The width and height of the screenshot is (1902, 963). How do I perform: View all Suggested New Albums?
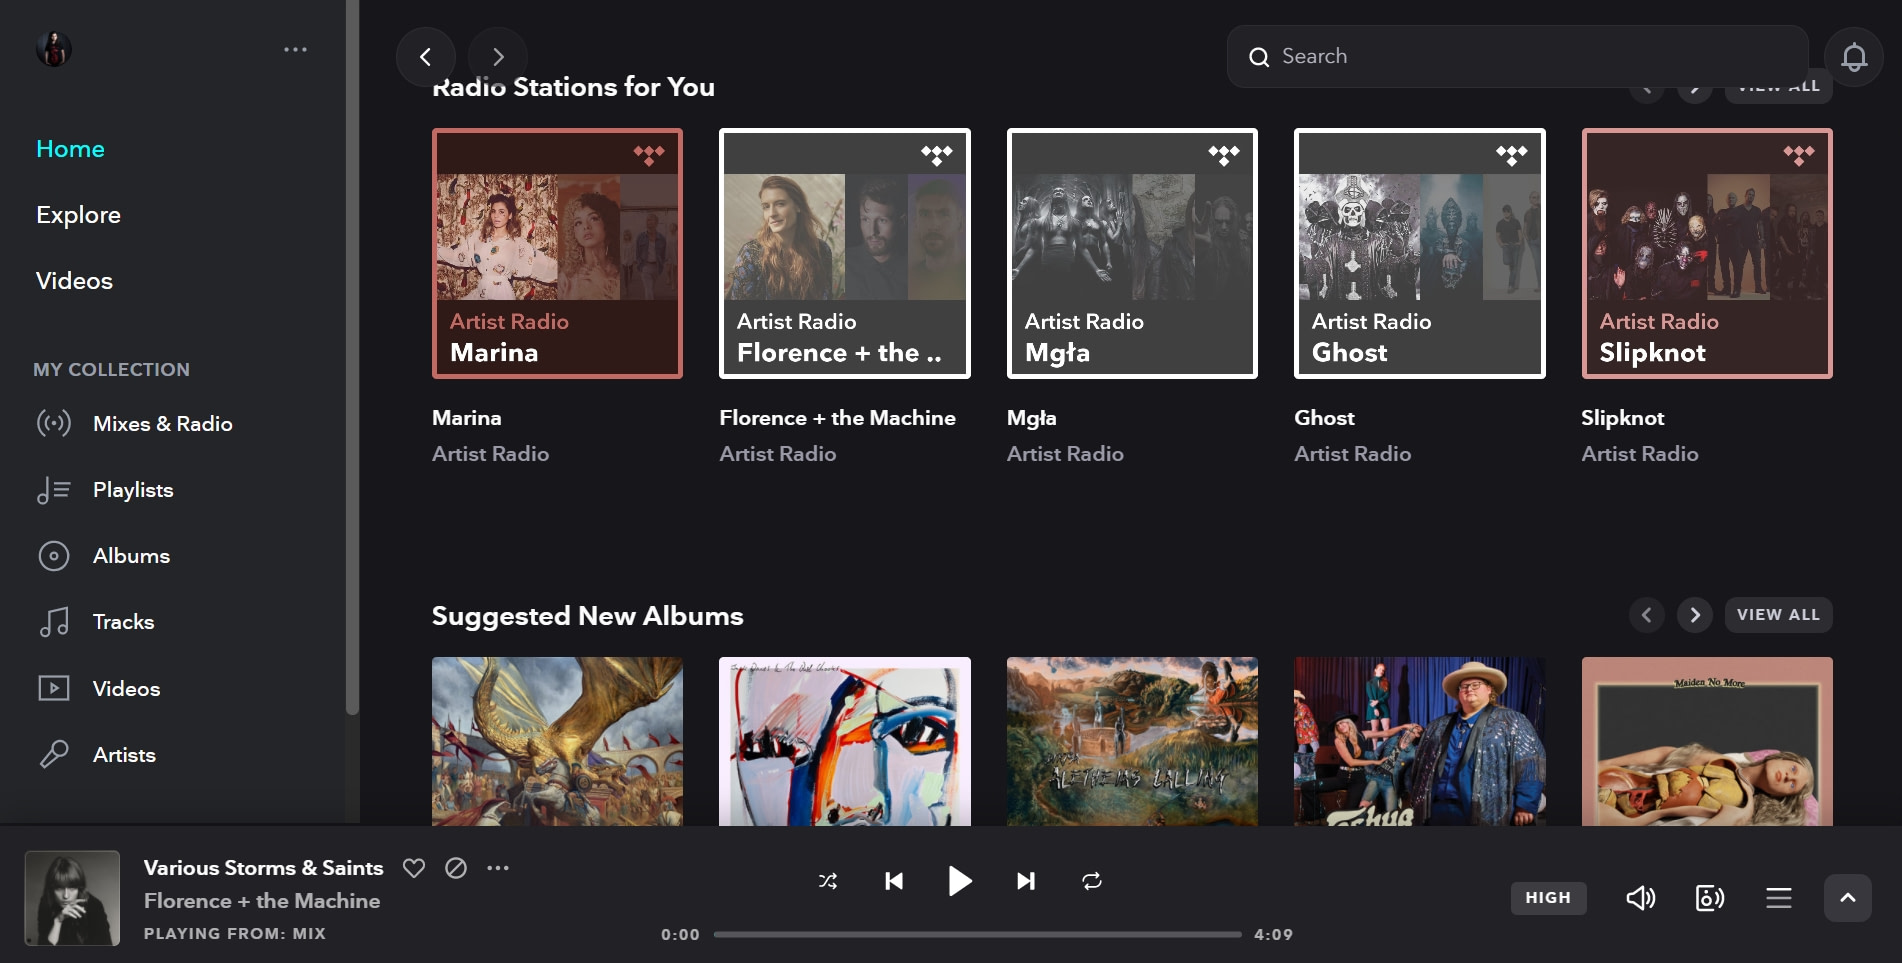pos(1778,615)
